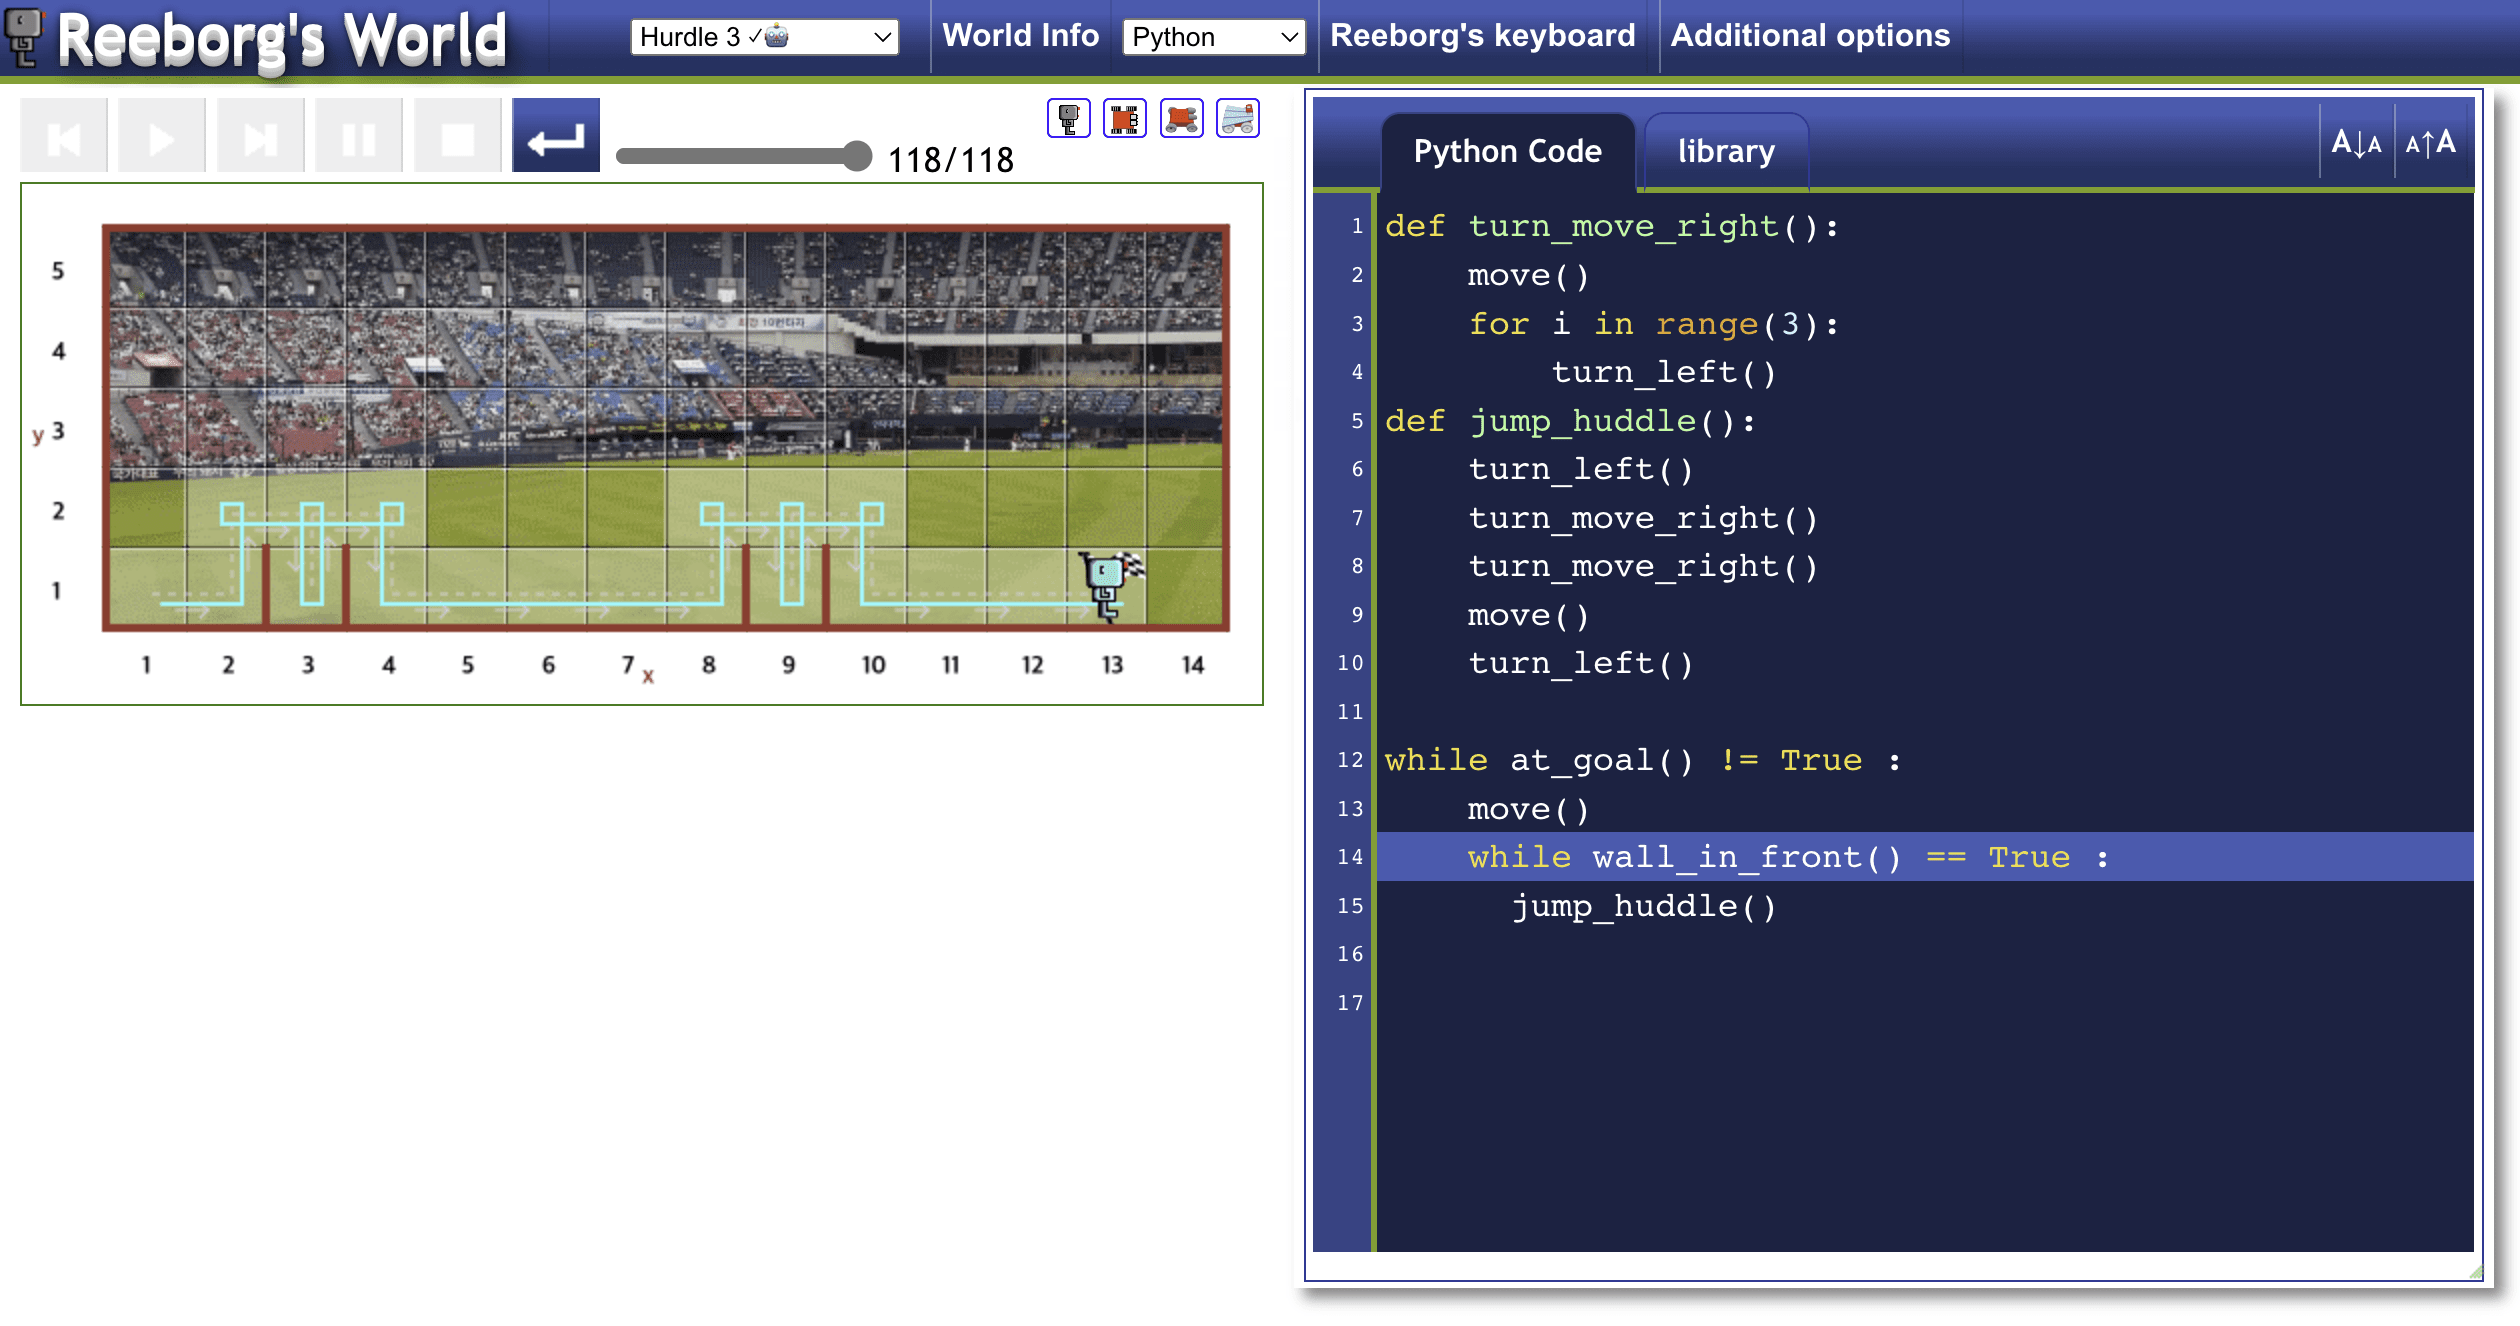This screenshot has height=1326, width=2520.
Task: Choose the red wheeled robot image
Action: 1181,119
